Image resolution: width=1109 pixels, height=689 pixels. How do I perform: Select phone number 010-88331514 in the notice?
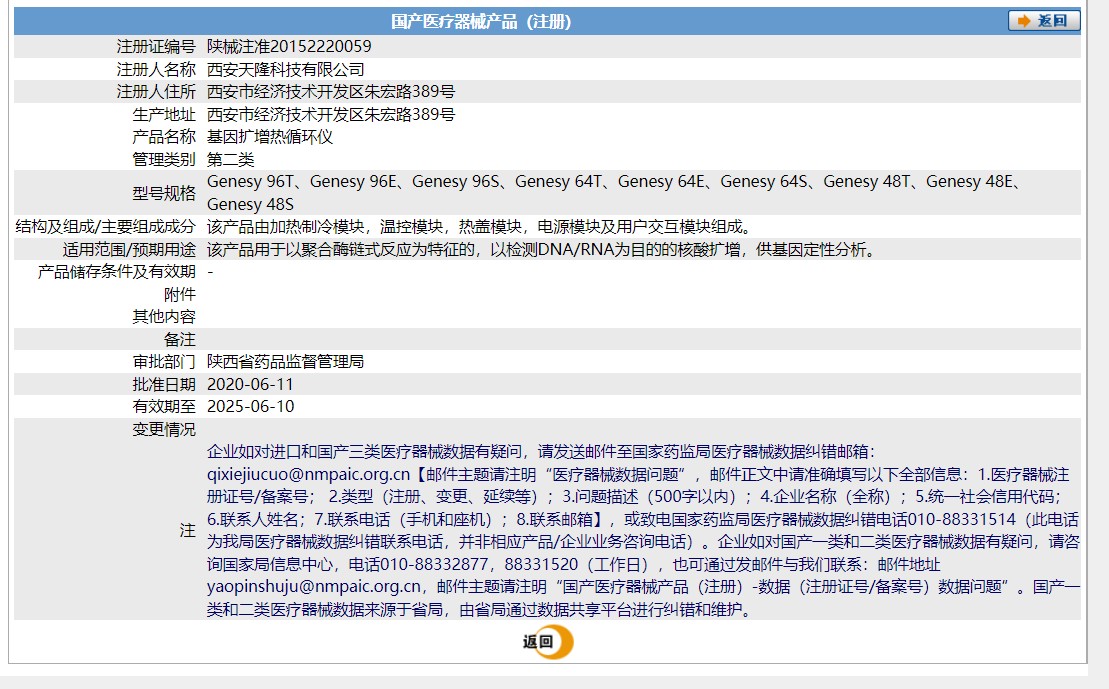pos(962,520)
